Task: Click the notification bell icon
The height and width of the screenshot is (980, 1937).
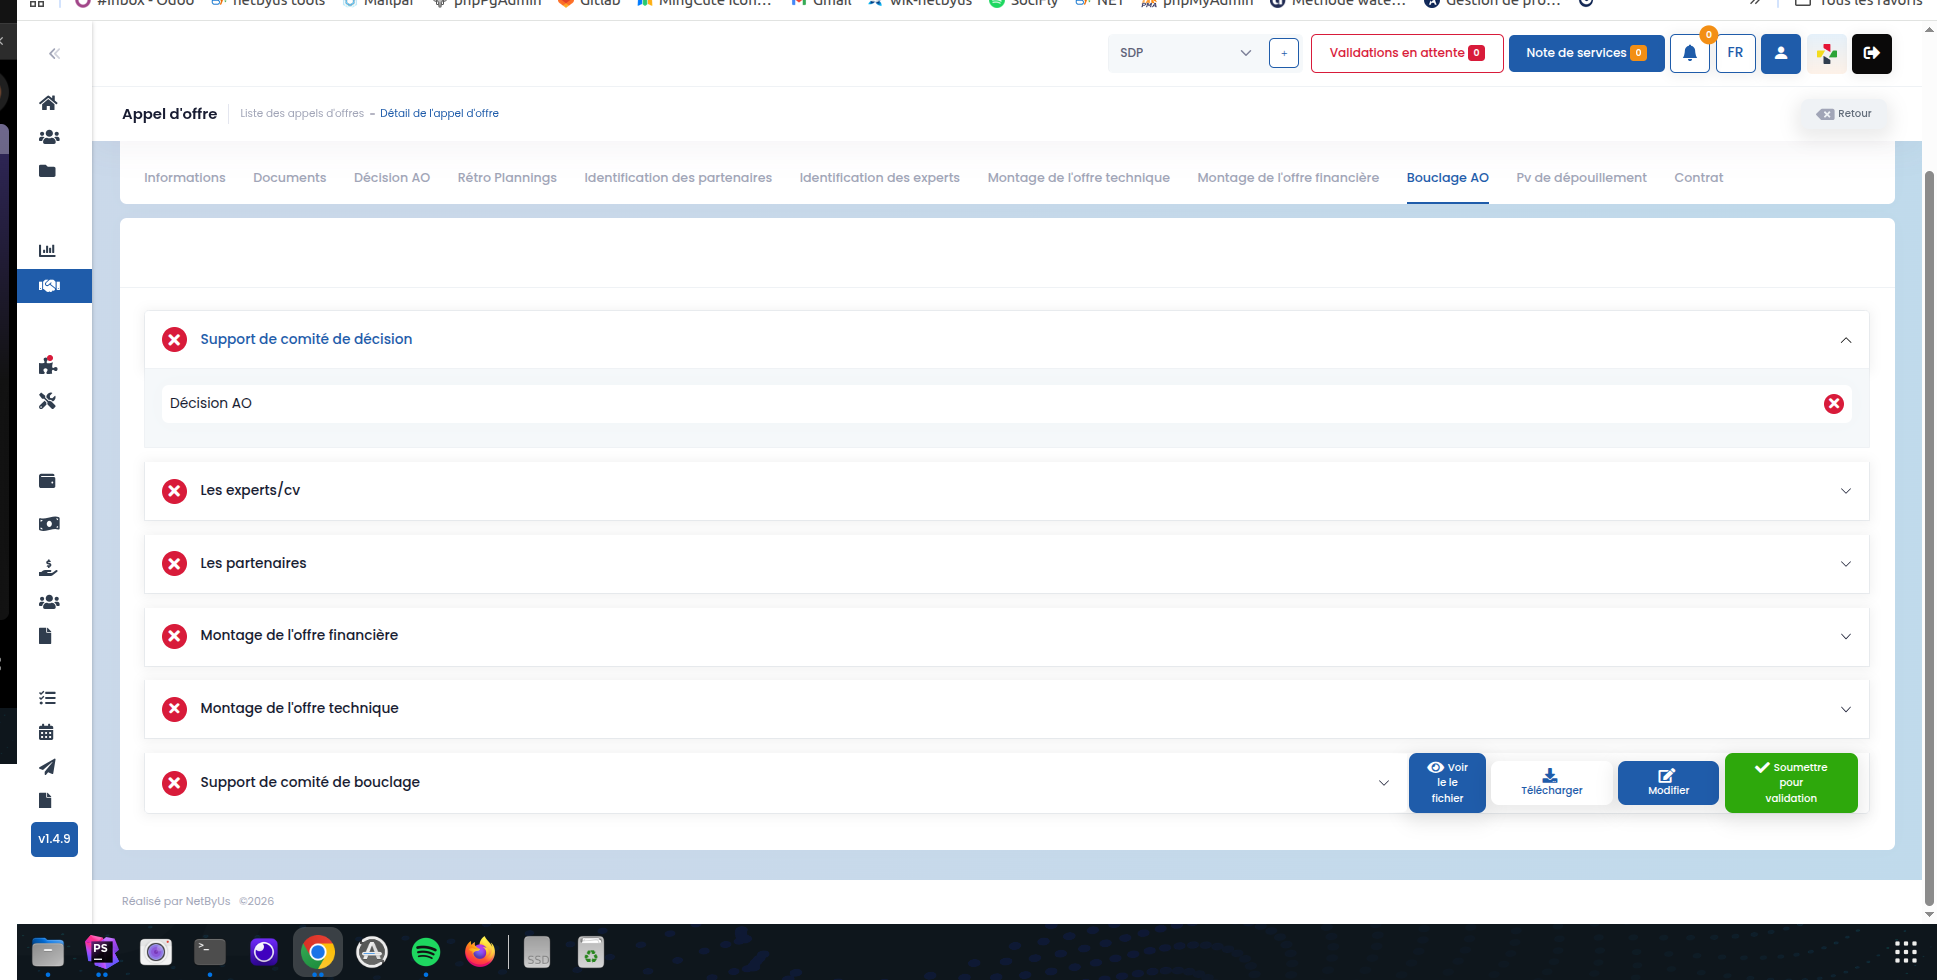Action: coord(1689,54)
